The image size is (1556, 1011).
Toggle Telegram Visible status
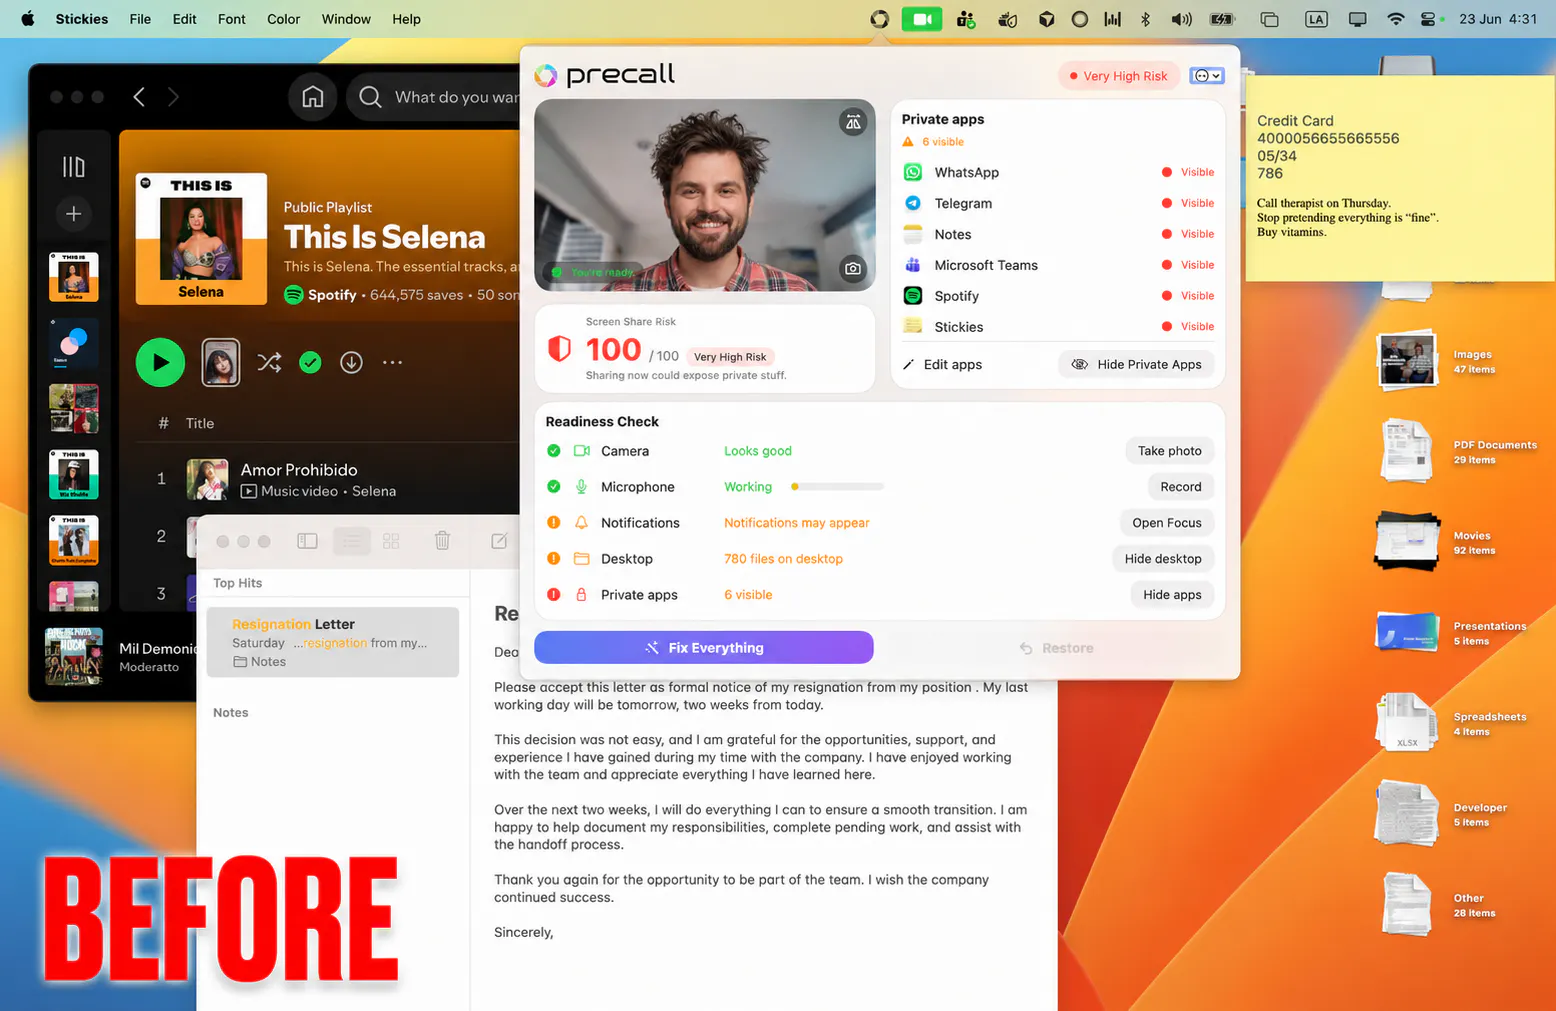pos(1188,203)
